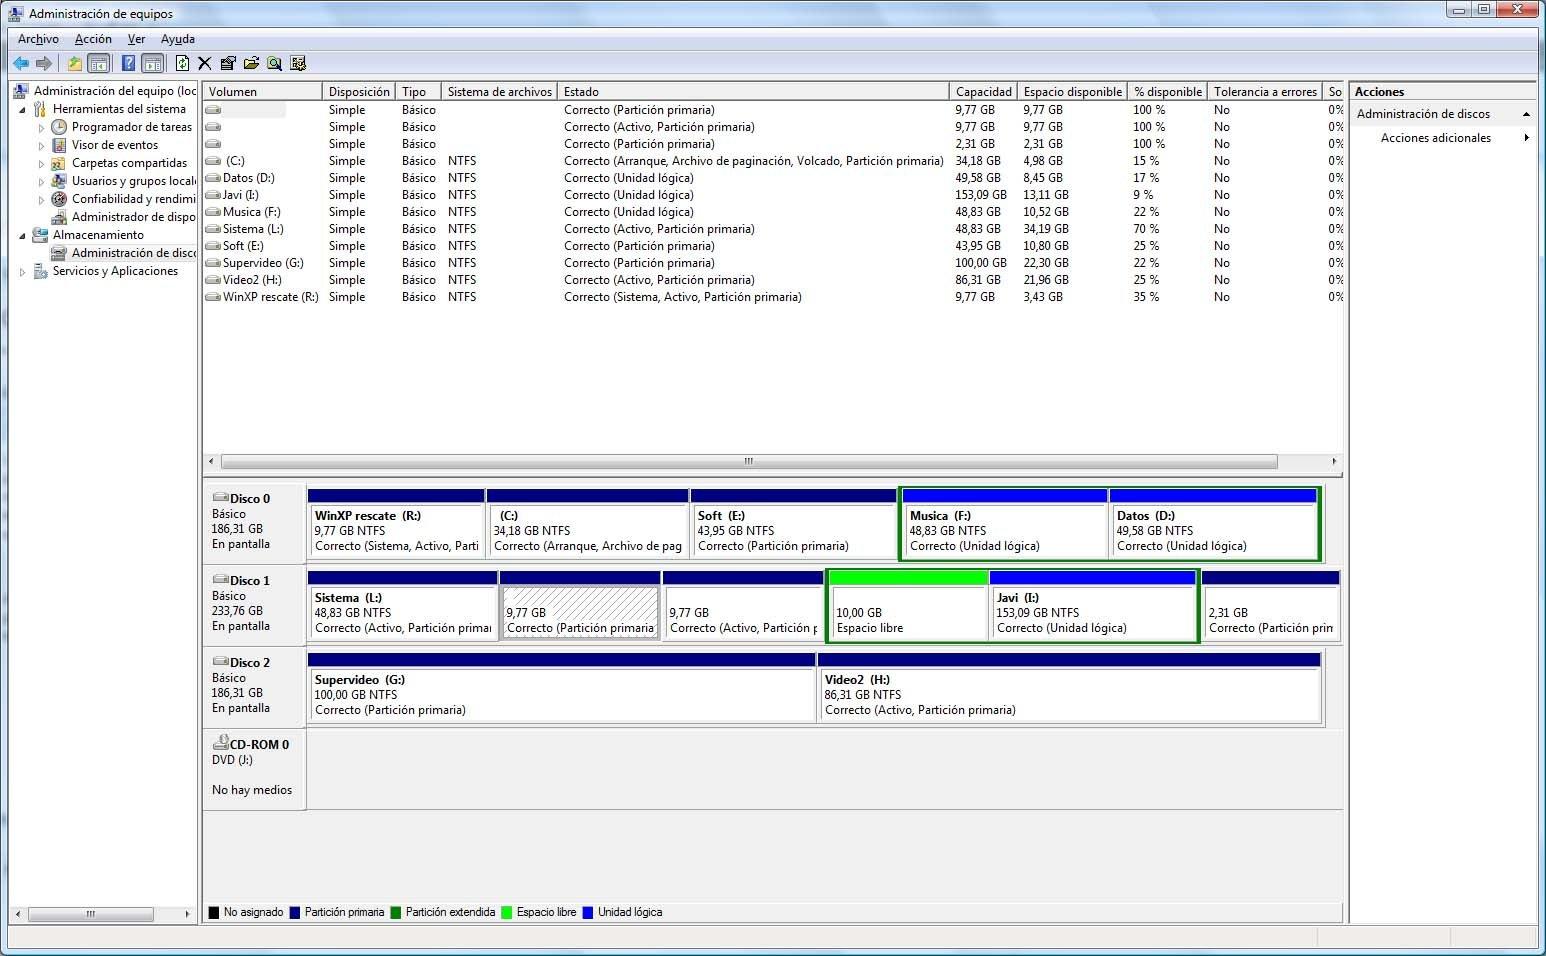Click the Properties icon in the toolbar

point(227,62)
